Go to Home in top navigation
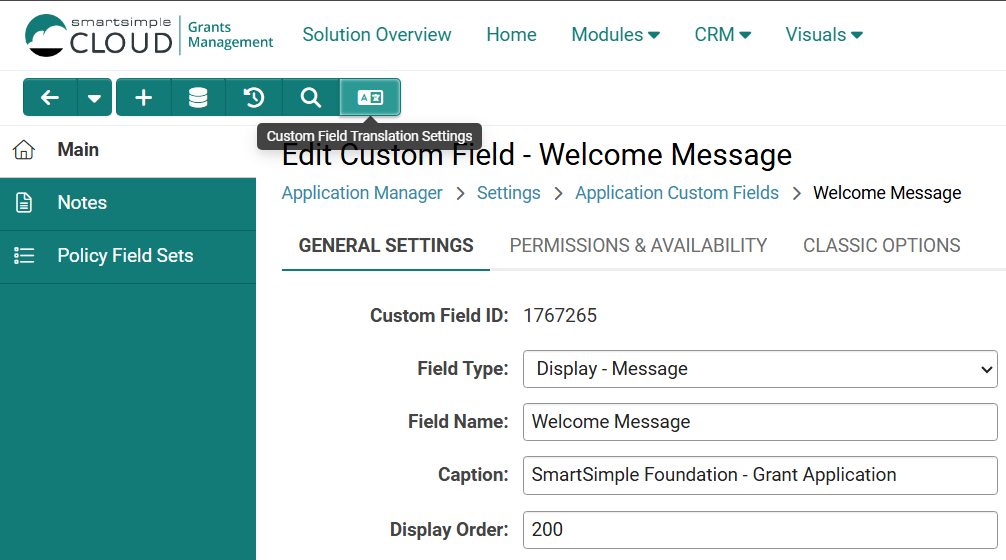The width and height of the screenshot is (1006, 560). (x=511, y=35)
